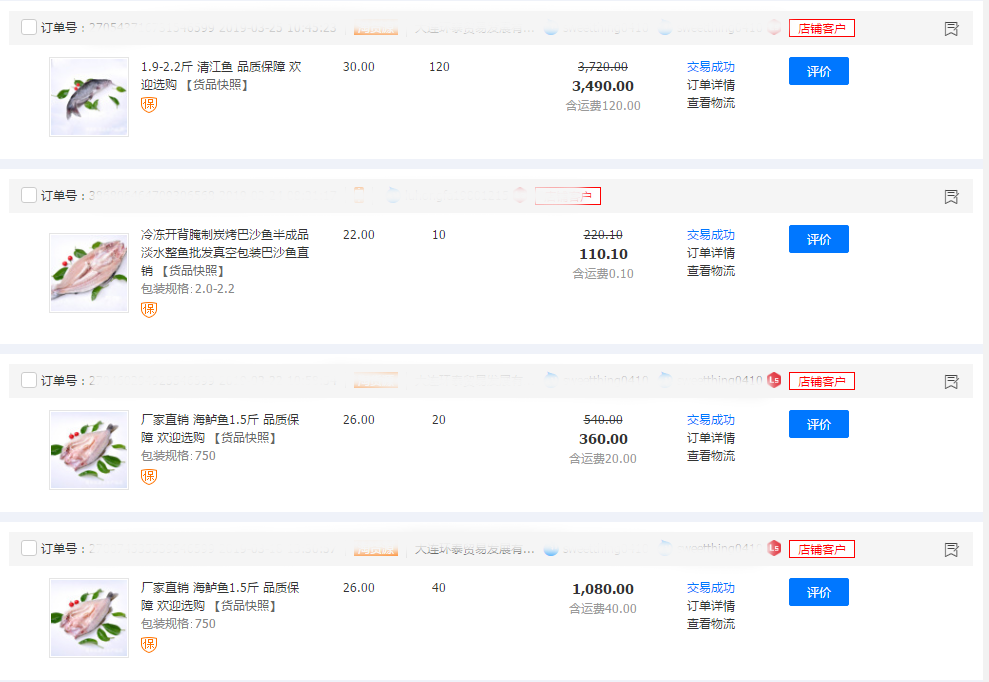Click the 保 guarantee badge under 巴沙鱼 item
The image size is (989, 682).
click(x=149, y=309)
